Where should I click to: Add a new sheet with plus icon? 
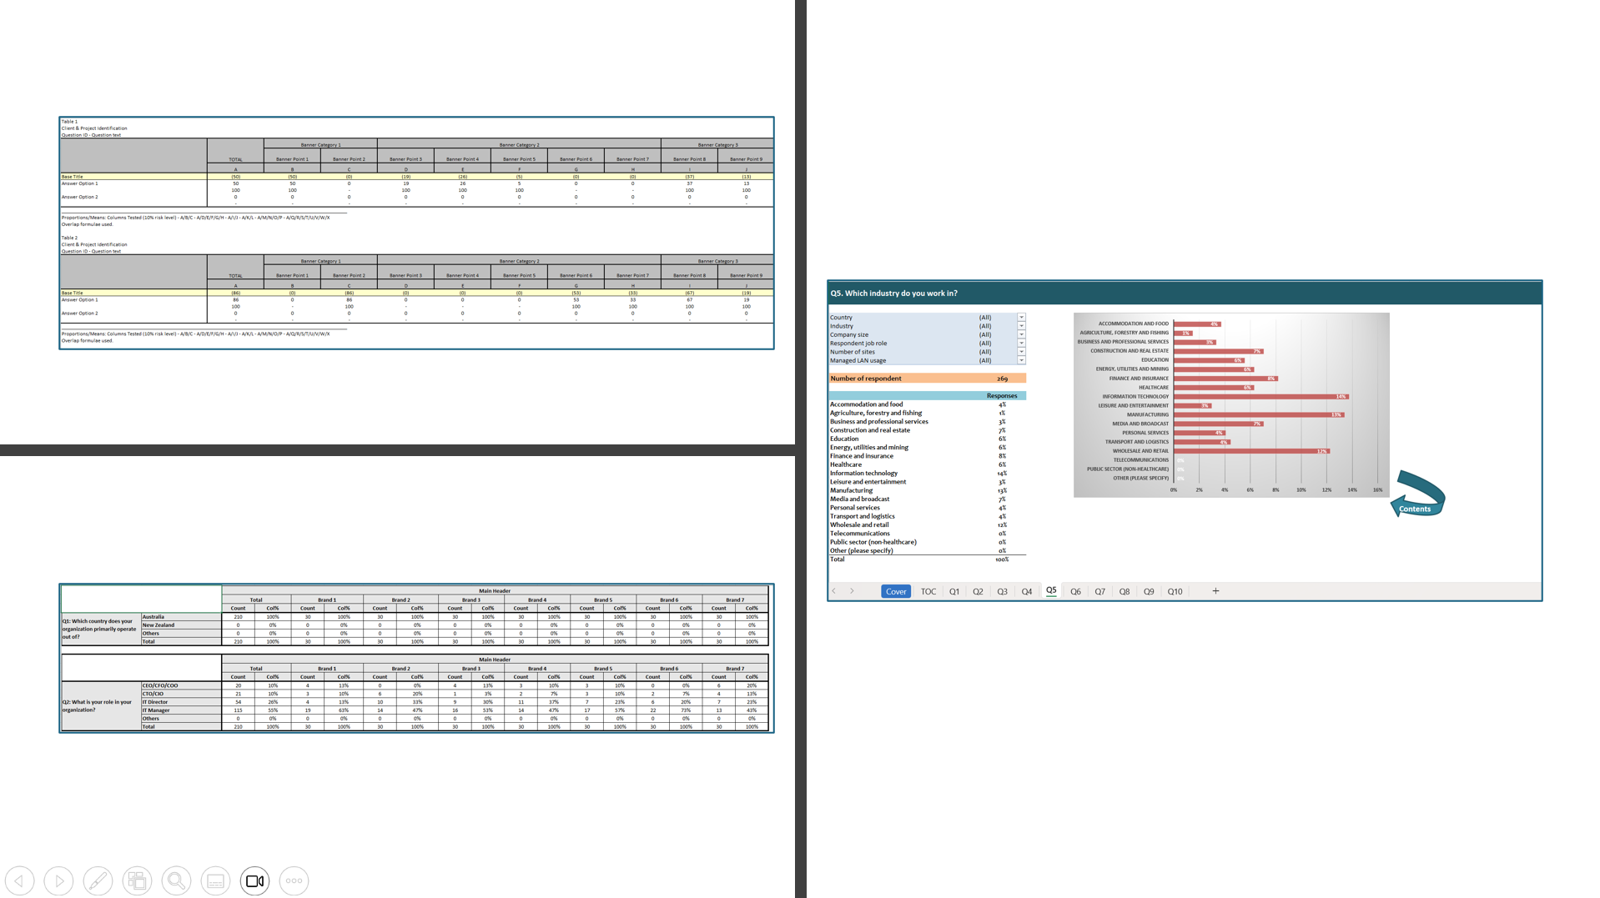tap(1216, 591)
